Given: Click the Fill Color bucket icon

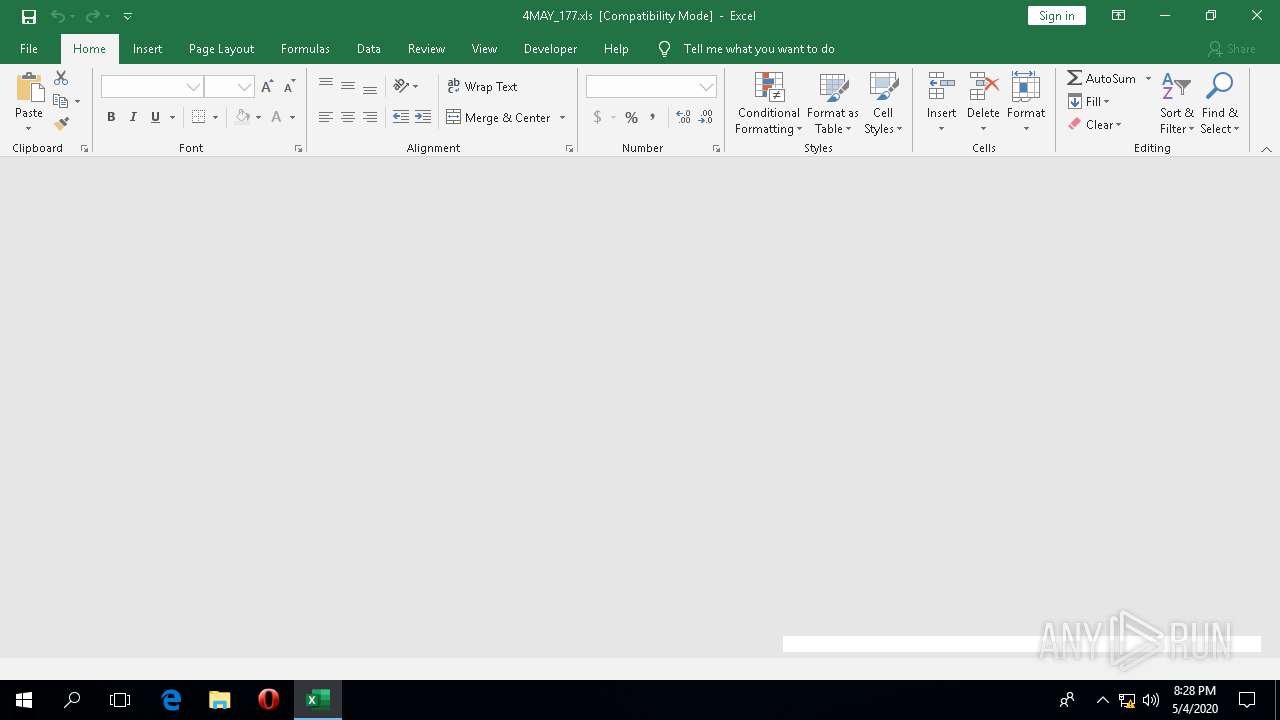Looking at the screenshot, I should click(x=242, y=117).
